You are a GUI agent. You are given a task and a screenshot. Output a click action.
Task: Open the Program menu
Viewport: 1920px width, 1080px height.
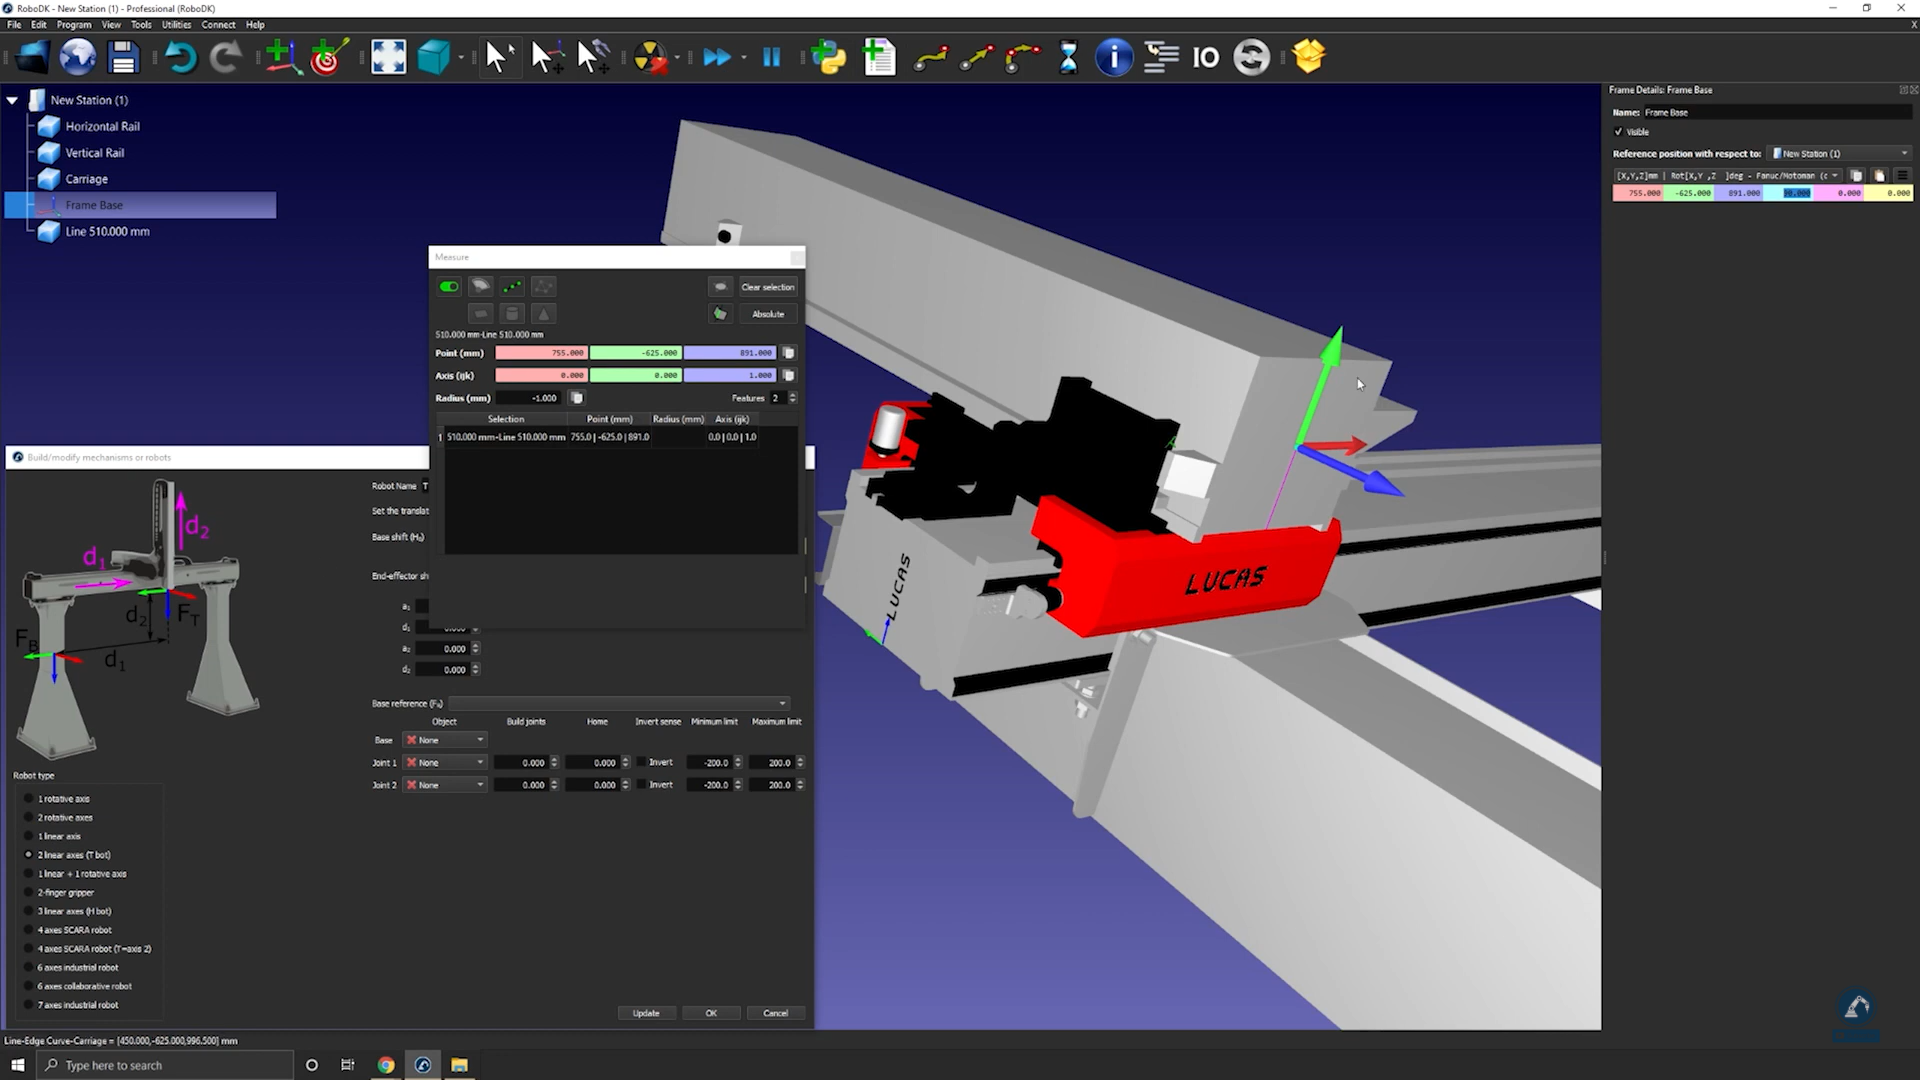click(73, 25)
